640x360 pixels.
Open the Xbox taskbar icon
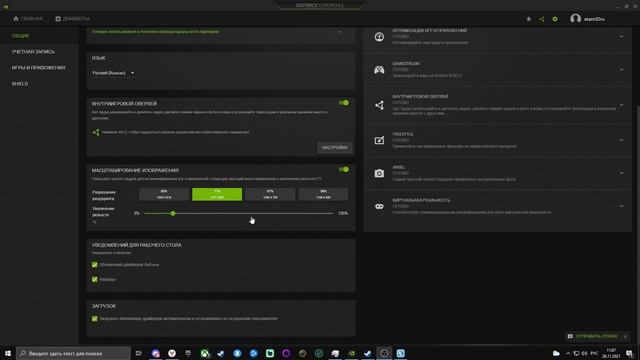click(204, 353)
